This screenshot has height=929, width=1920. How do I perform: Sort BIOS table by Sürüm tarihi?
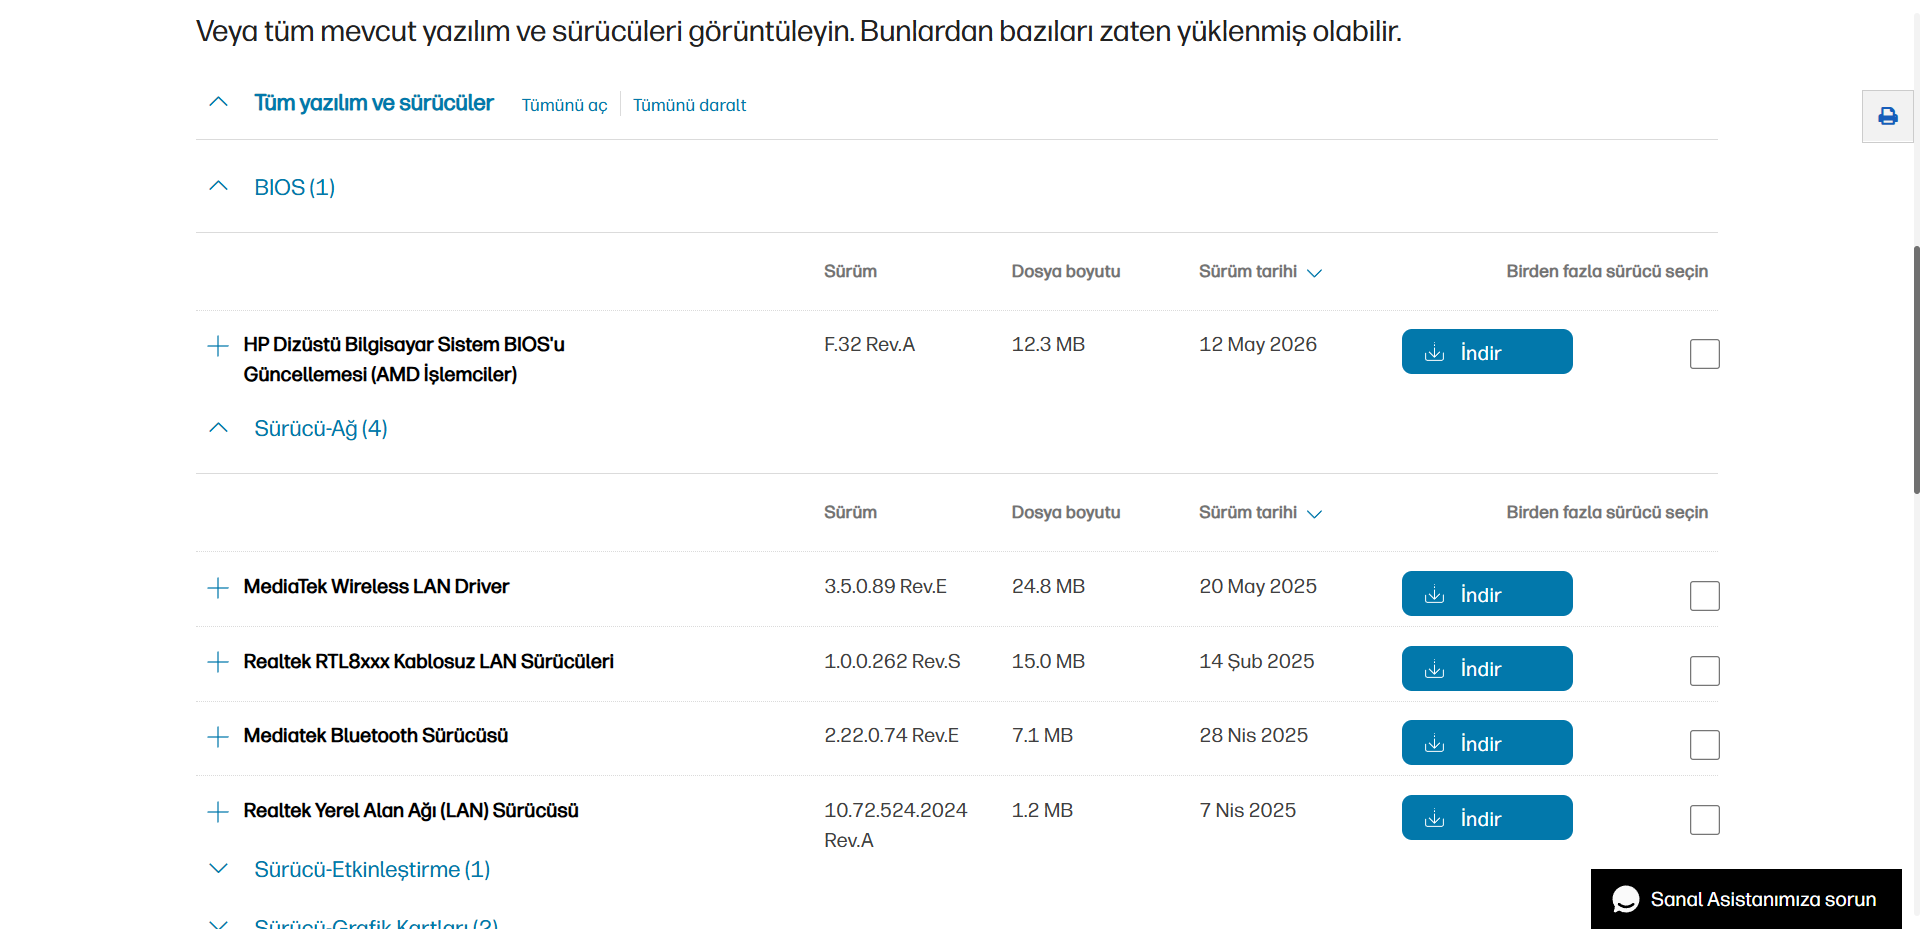coord(1260,272)
